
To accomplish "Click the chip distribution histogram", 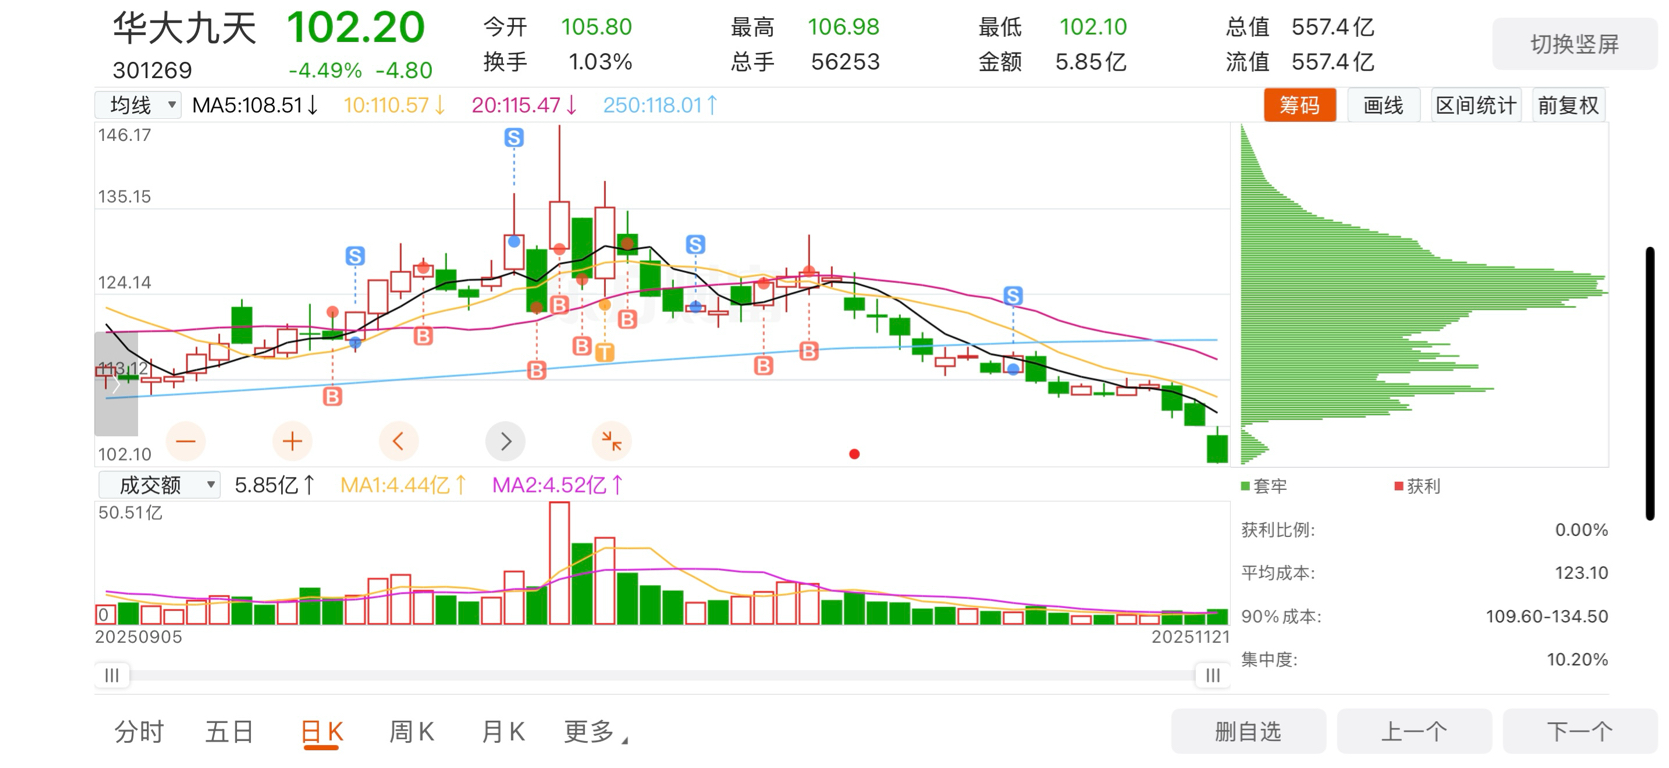I will [x=1424, y=295].
